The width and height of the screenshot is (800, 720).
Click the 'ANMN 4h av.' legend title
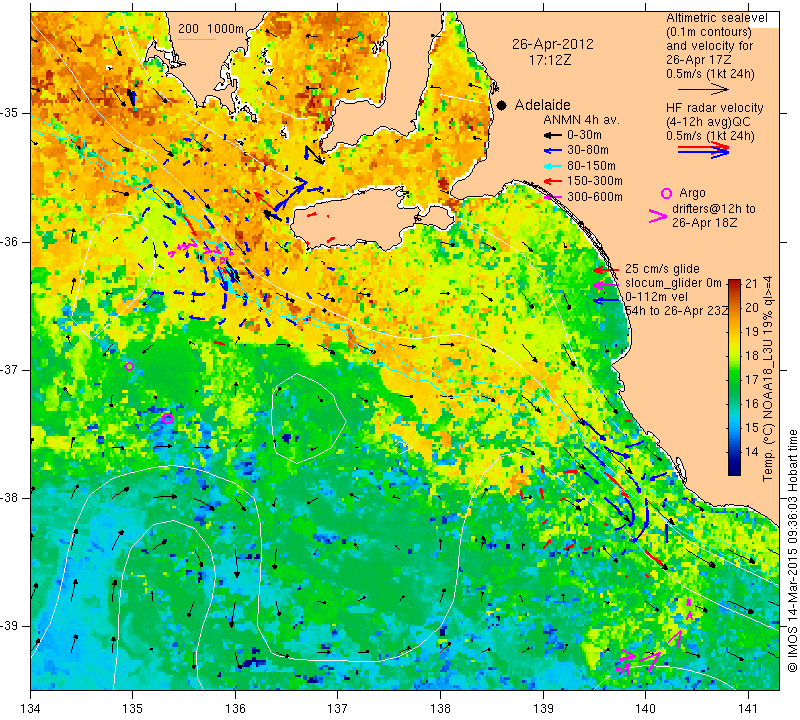click(x=581, y=120)
